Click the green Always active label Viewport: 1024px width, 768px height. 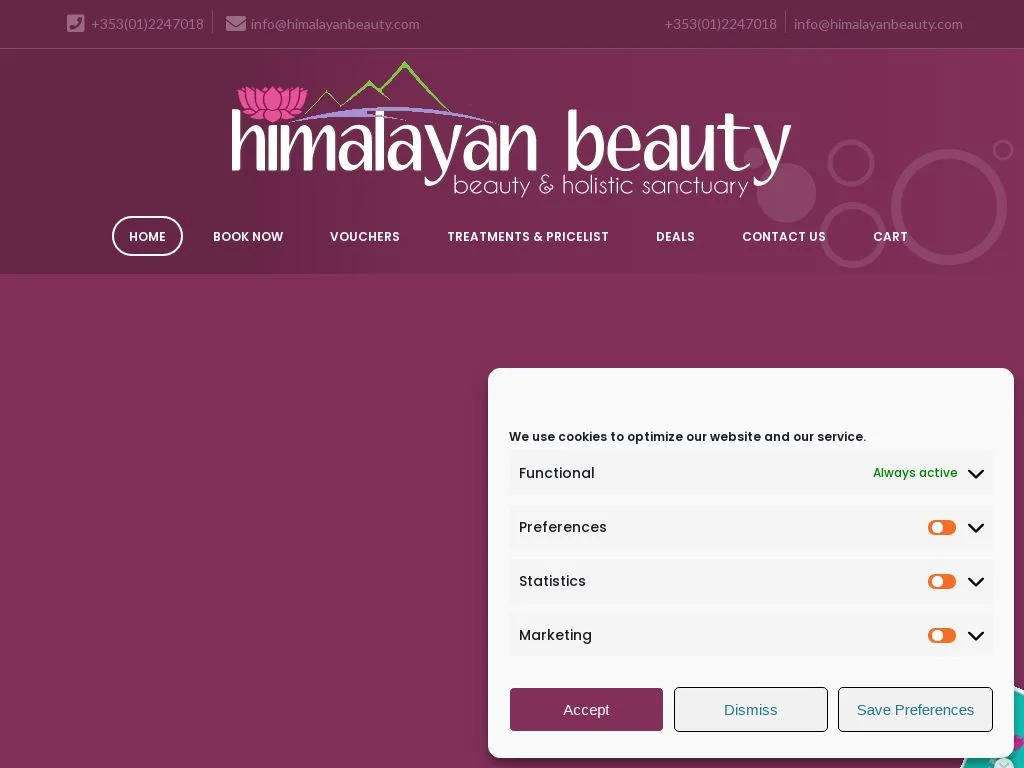(x=915, y=473)
